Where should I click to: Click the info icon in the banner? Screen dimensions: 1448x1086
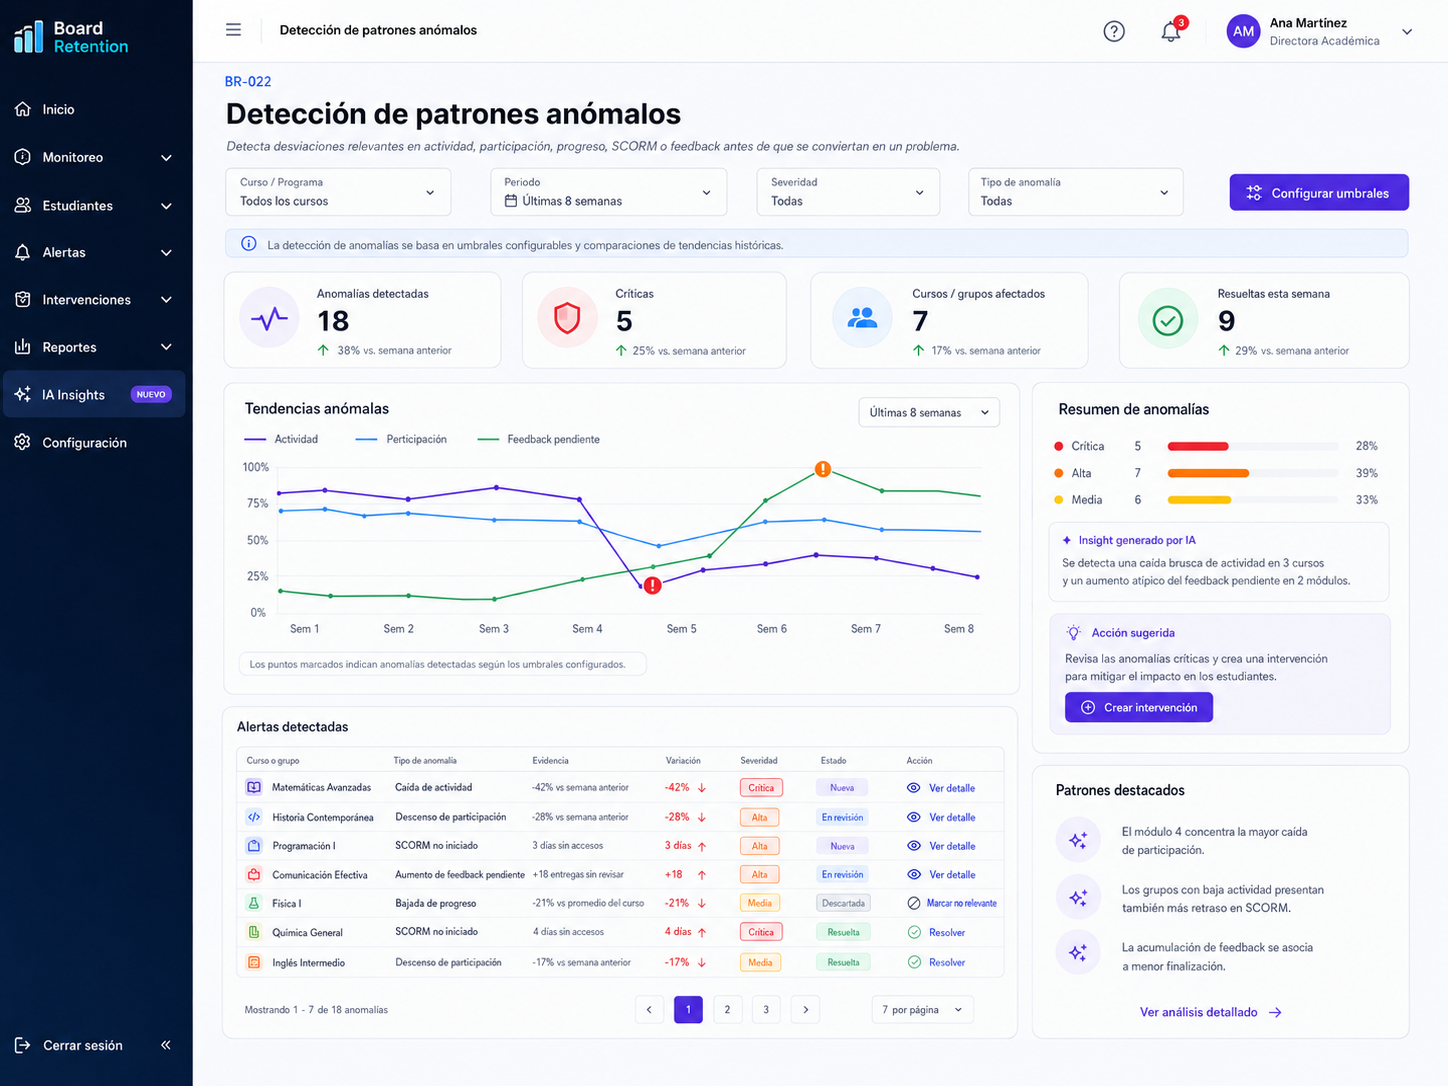tap(249, 244)
